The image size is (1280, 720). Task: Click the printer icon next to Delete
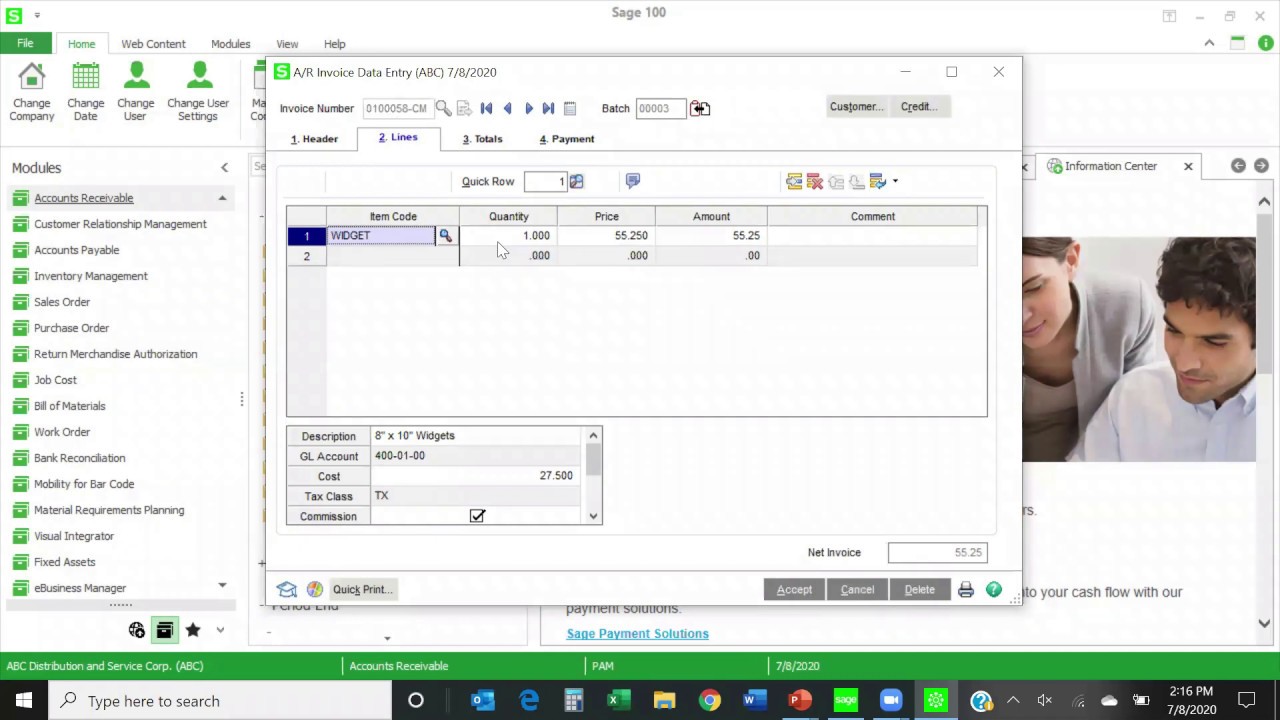[966, 589]
